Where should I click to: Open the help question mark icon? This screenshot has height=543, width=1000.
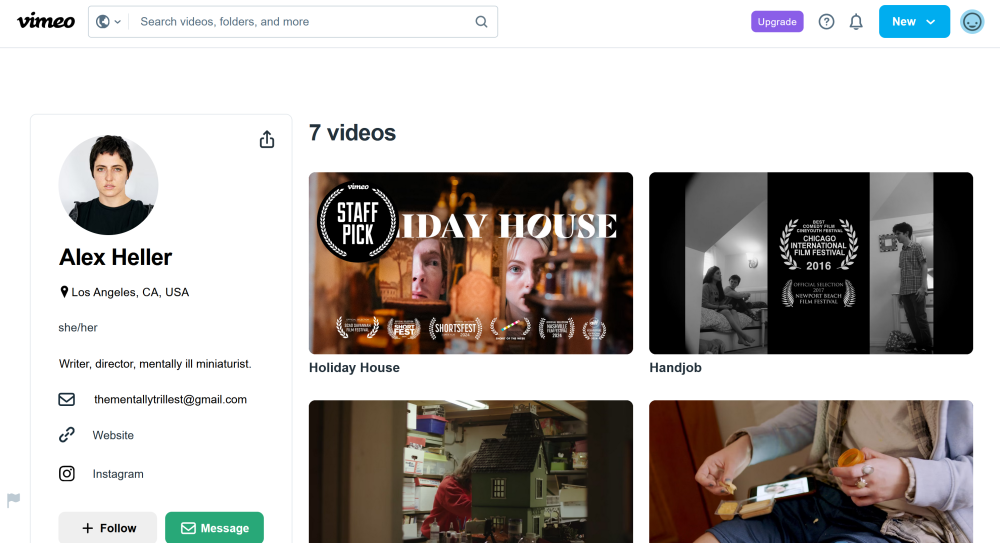tap(826, 22)
